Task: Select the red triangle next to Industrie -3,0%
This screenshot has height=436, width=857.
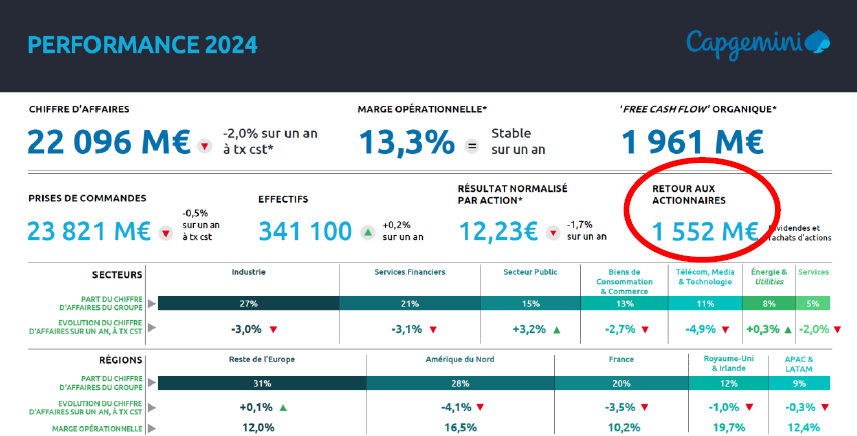Action: (x=273, y=328)
